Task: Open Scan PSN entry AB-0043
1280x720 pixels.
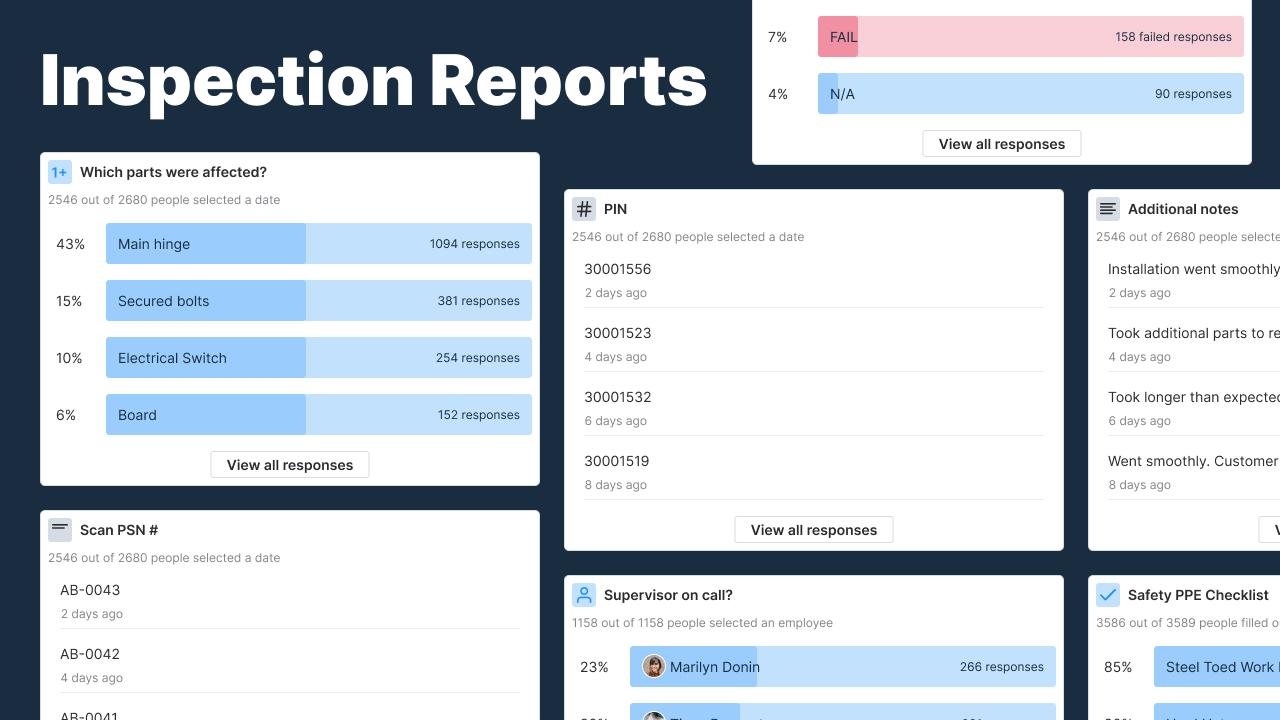Action: [90, 590]
